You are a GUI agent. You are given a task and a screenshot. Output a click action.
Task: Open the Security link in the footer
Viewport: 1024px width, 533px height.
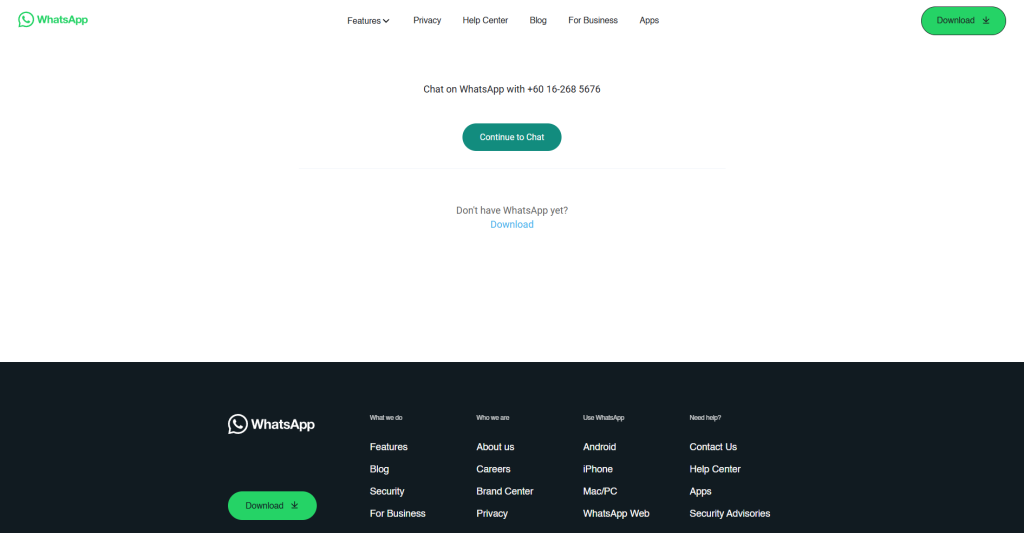click(x=387, y=491)
